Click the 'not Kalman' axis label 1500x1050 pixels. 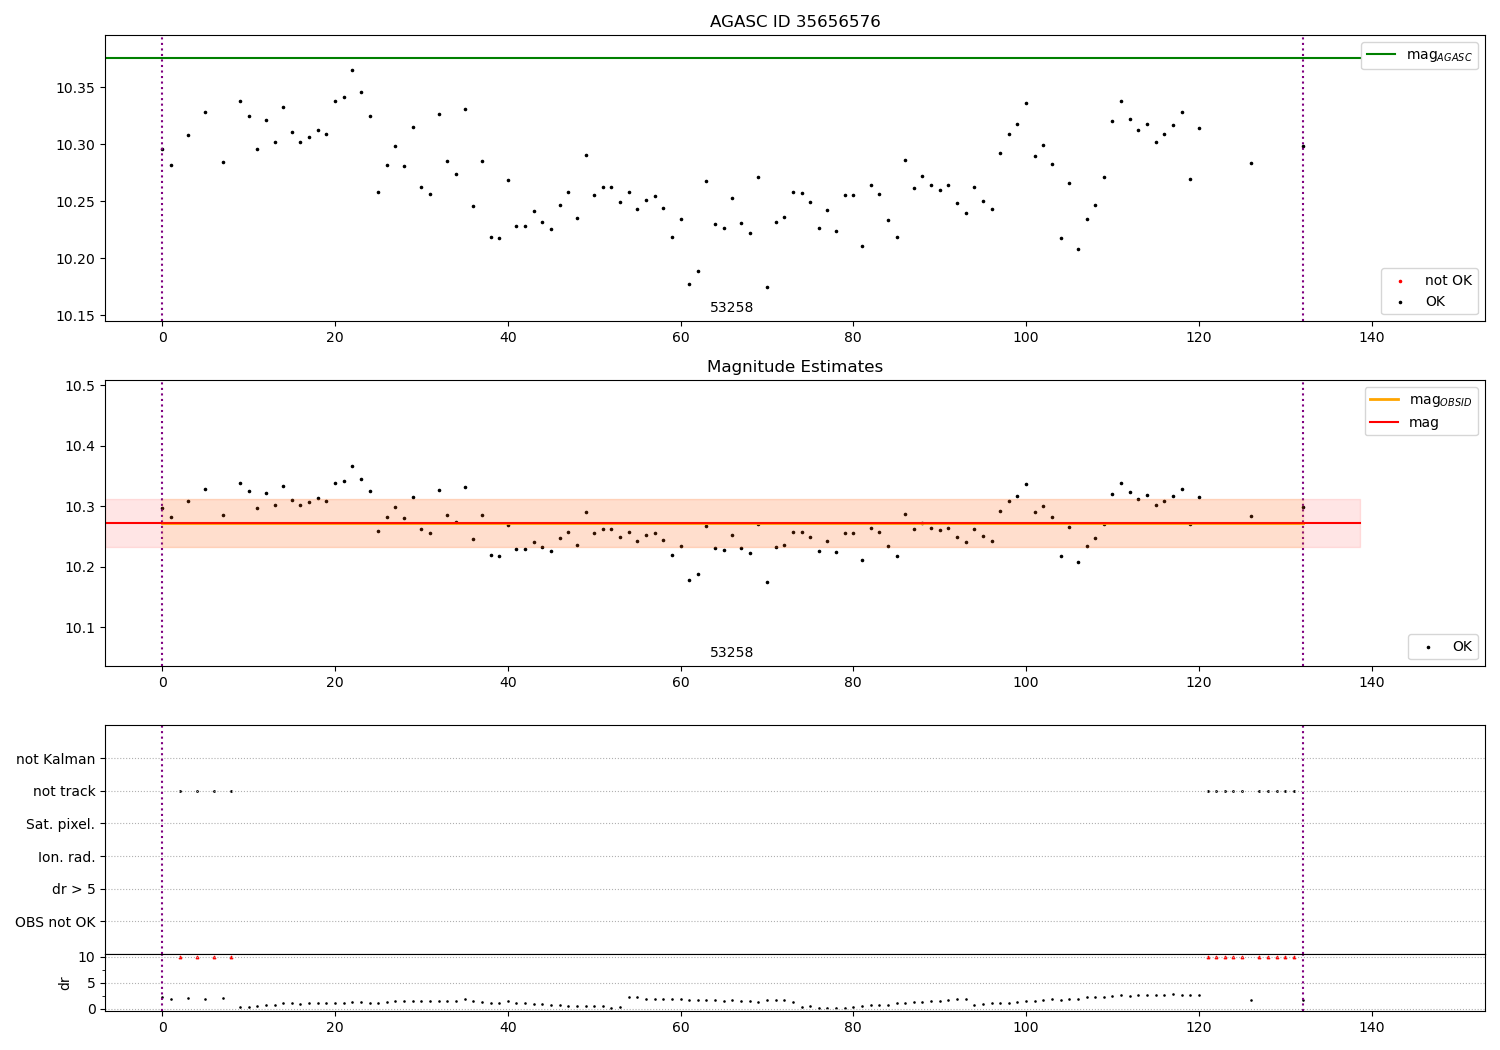56,760
